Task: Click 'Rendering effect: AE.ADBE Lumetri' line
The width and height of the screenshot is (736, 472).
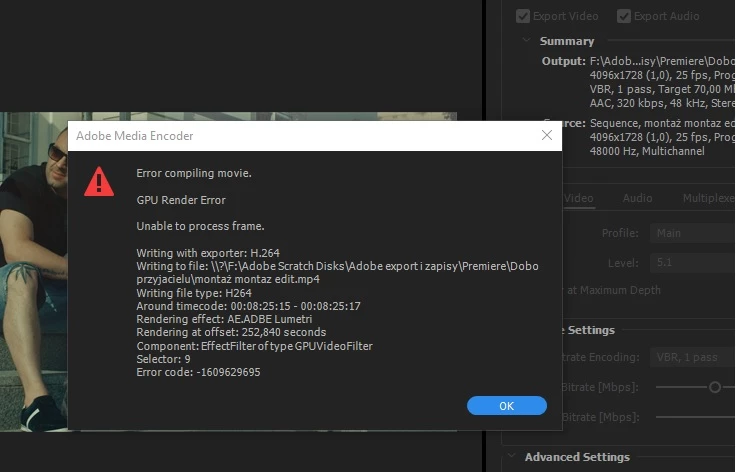Action: [x=224, y=319]
